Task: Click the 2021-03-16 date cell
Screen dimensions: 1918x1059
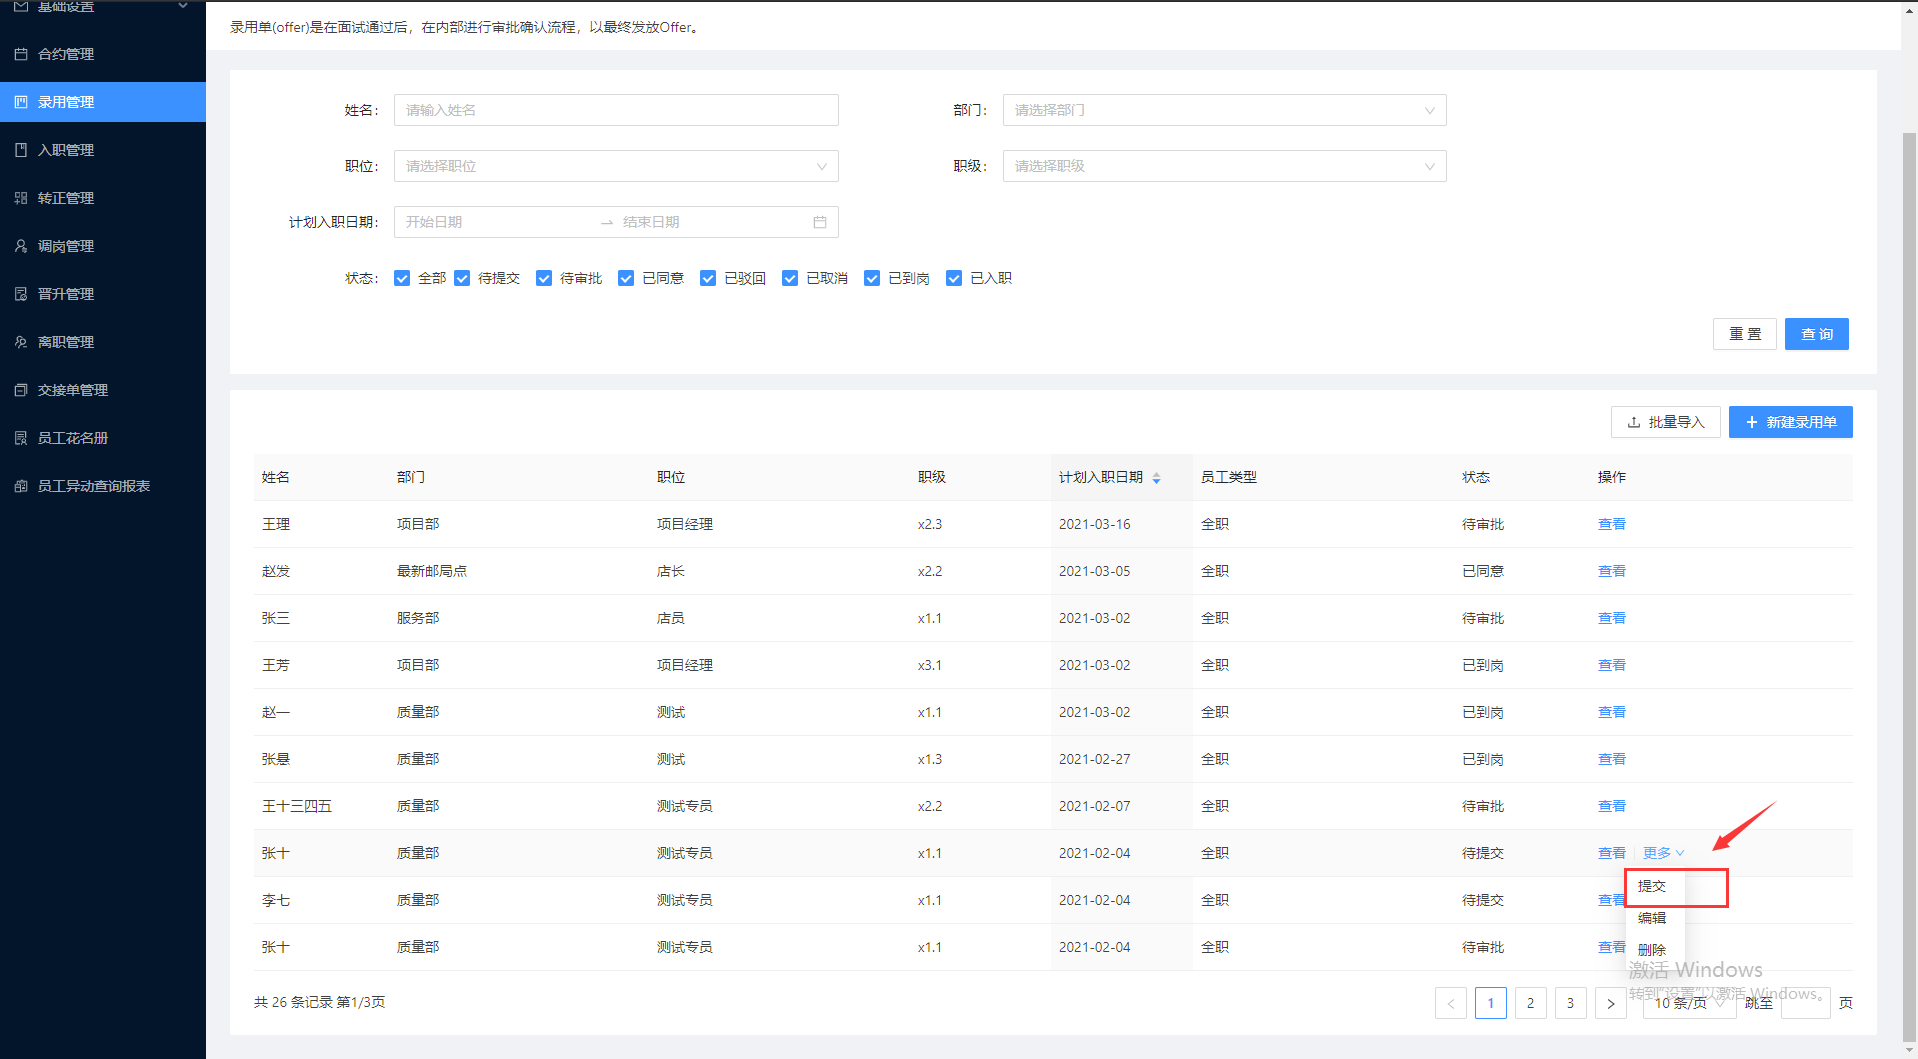Action: point(1095,524)
